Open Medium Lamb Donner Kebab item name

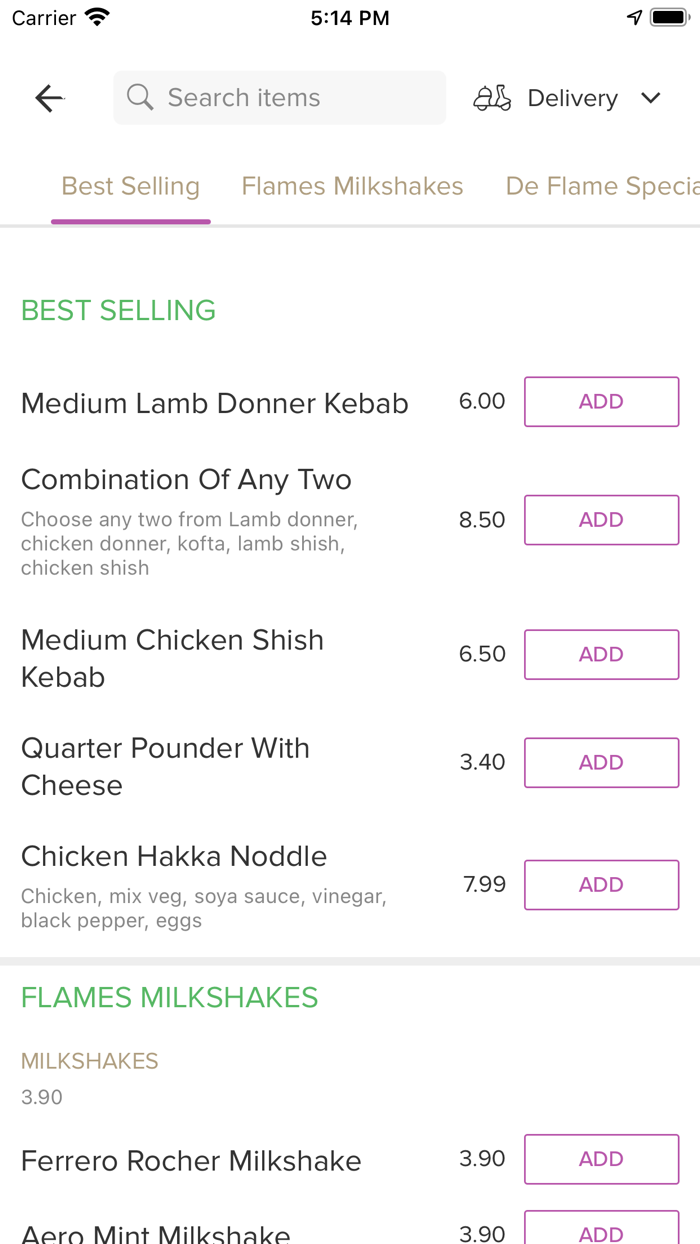tap(215, 403)
